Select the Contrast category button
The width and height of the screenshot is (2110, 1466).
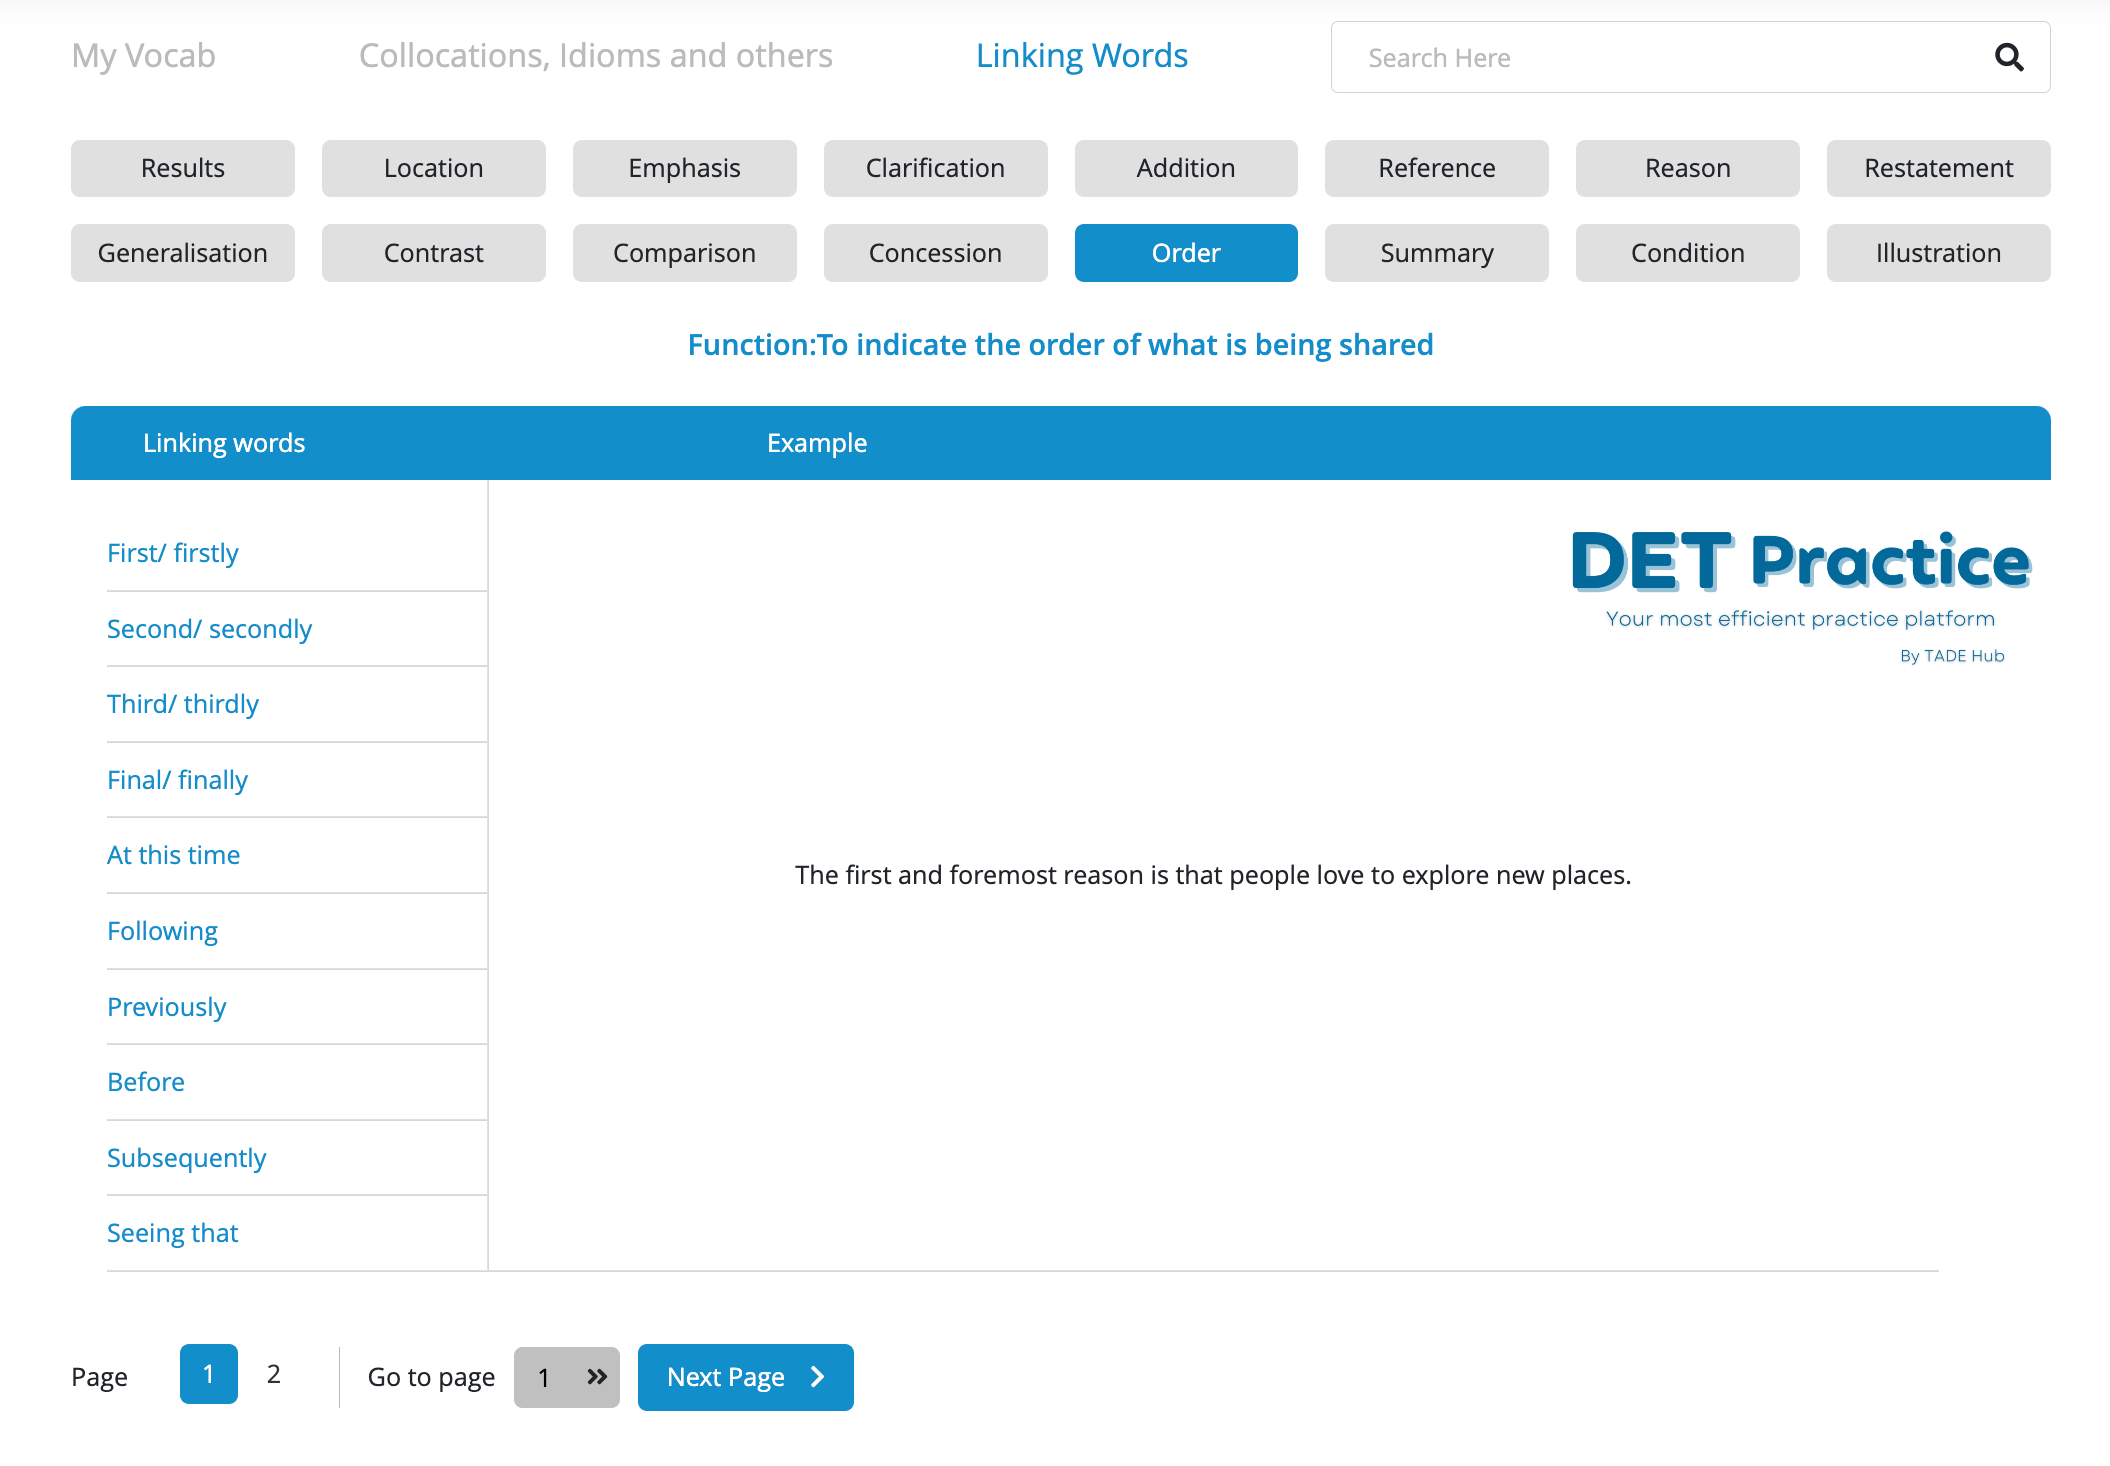click(x=435, y=252)
